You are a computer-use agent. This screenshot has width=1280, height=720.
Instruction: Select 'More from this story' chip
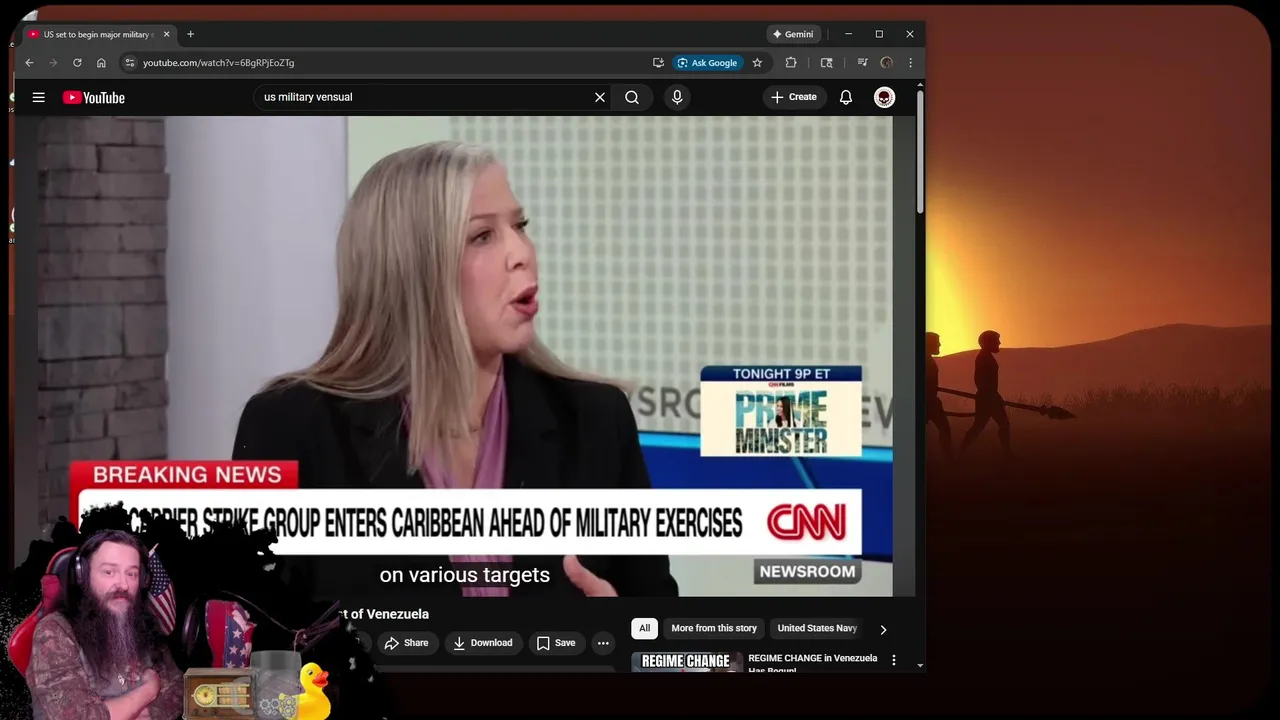pos(714,628)
